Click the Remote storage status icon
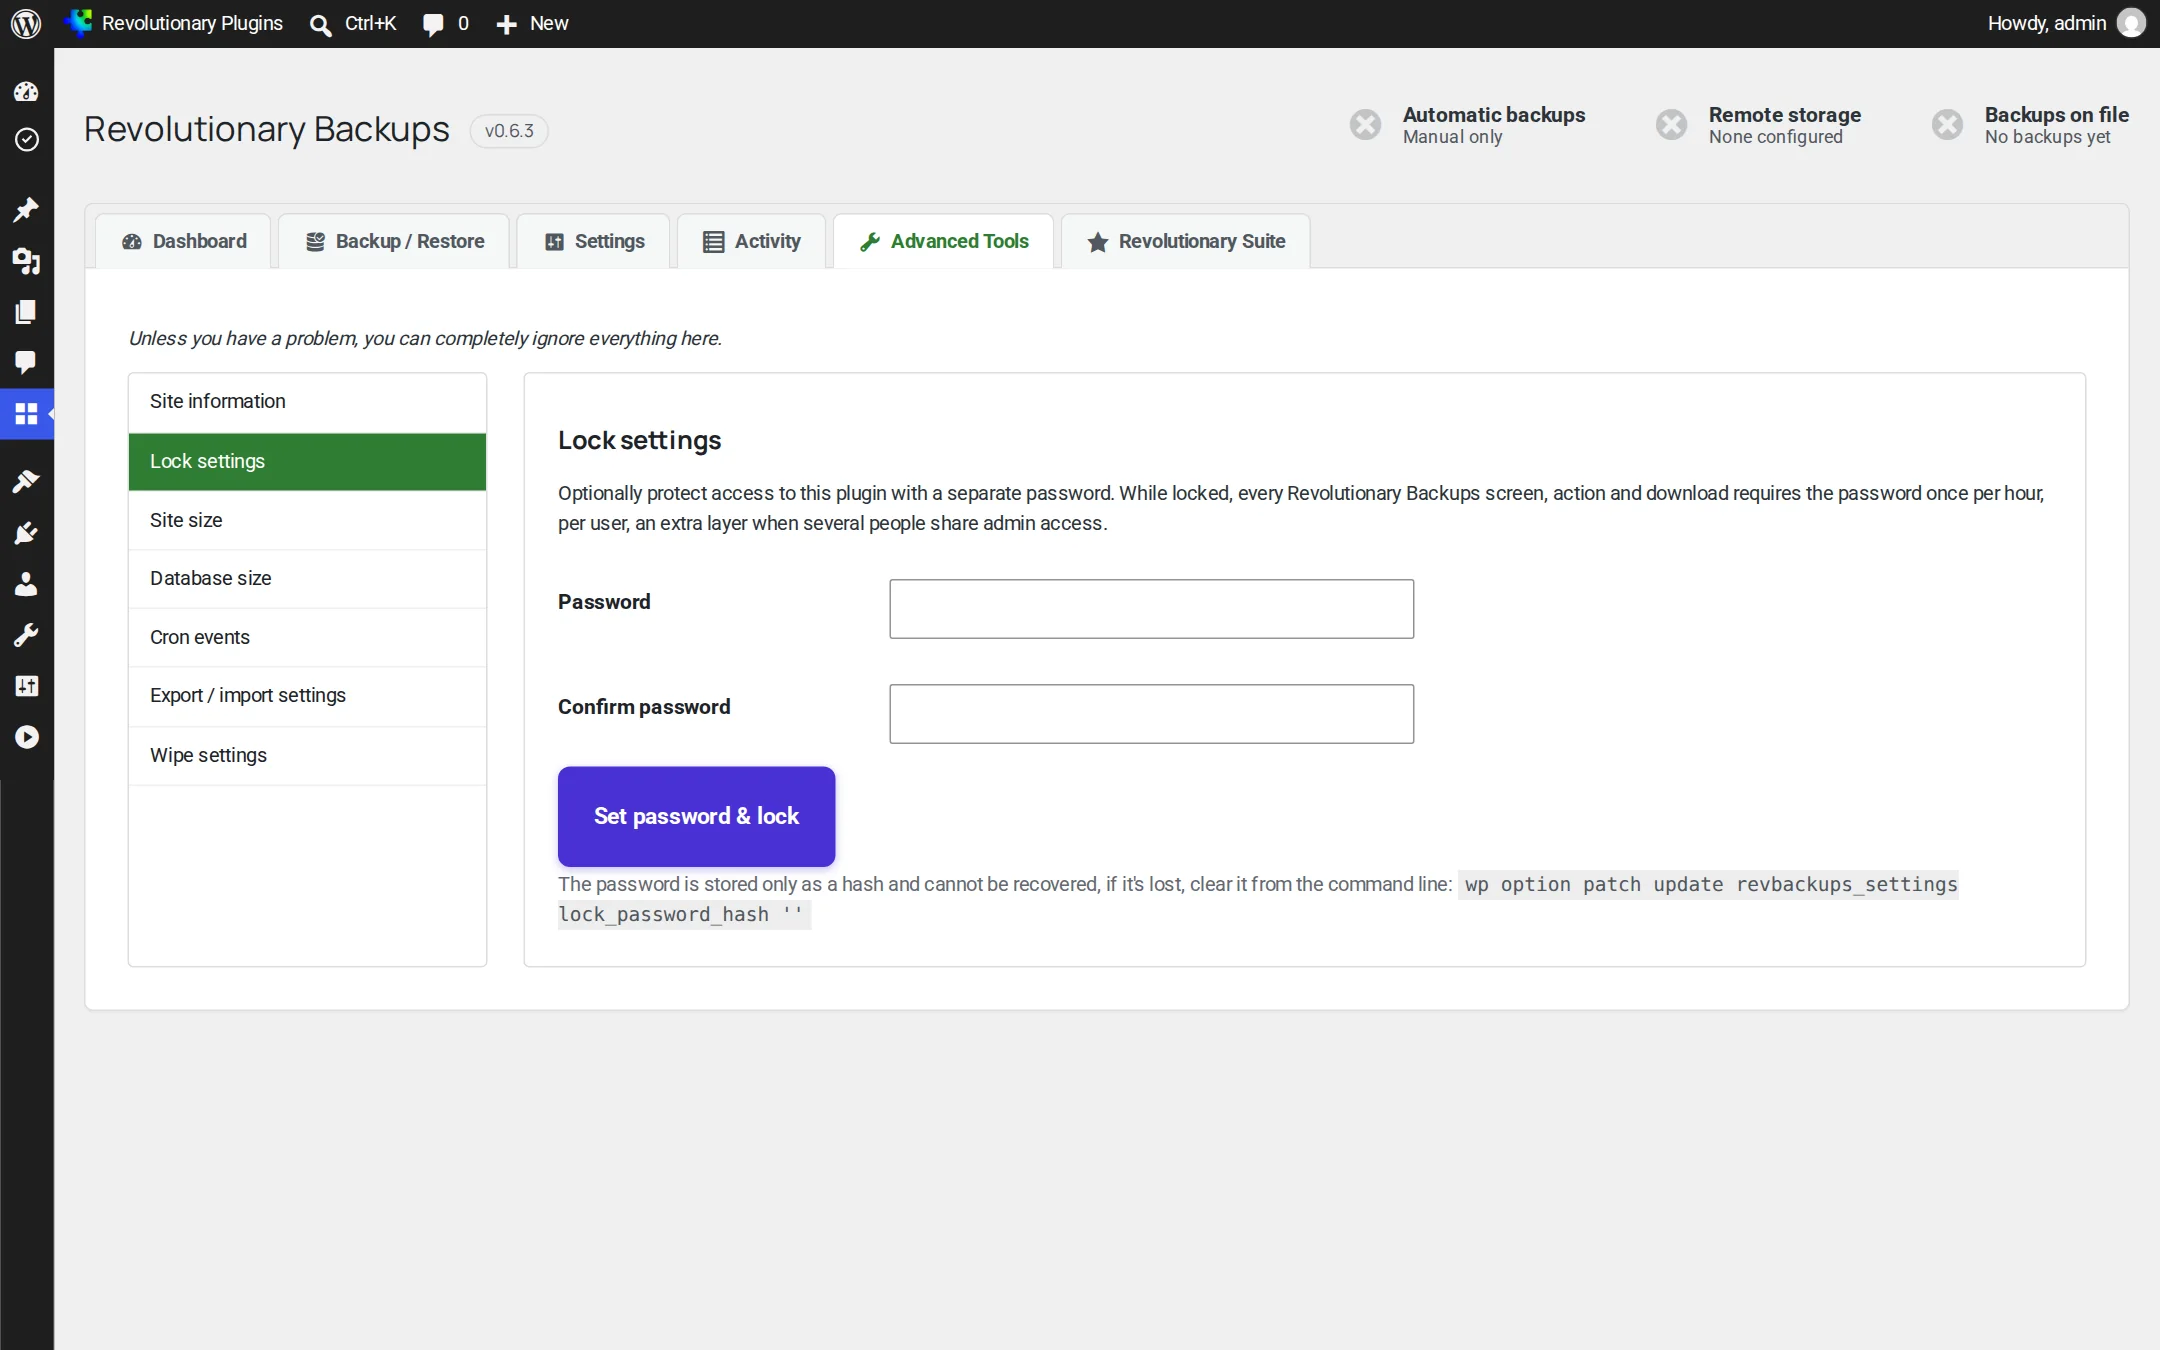This screenshot has height=1350, width=2160. [1671, 125]
